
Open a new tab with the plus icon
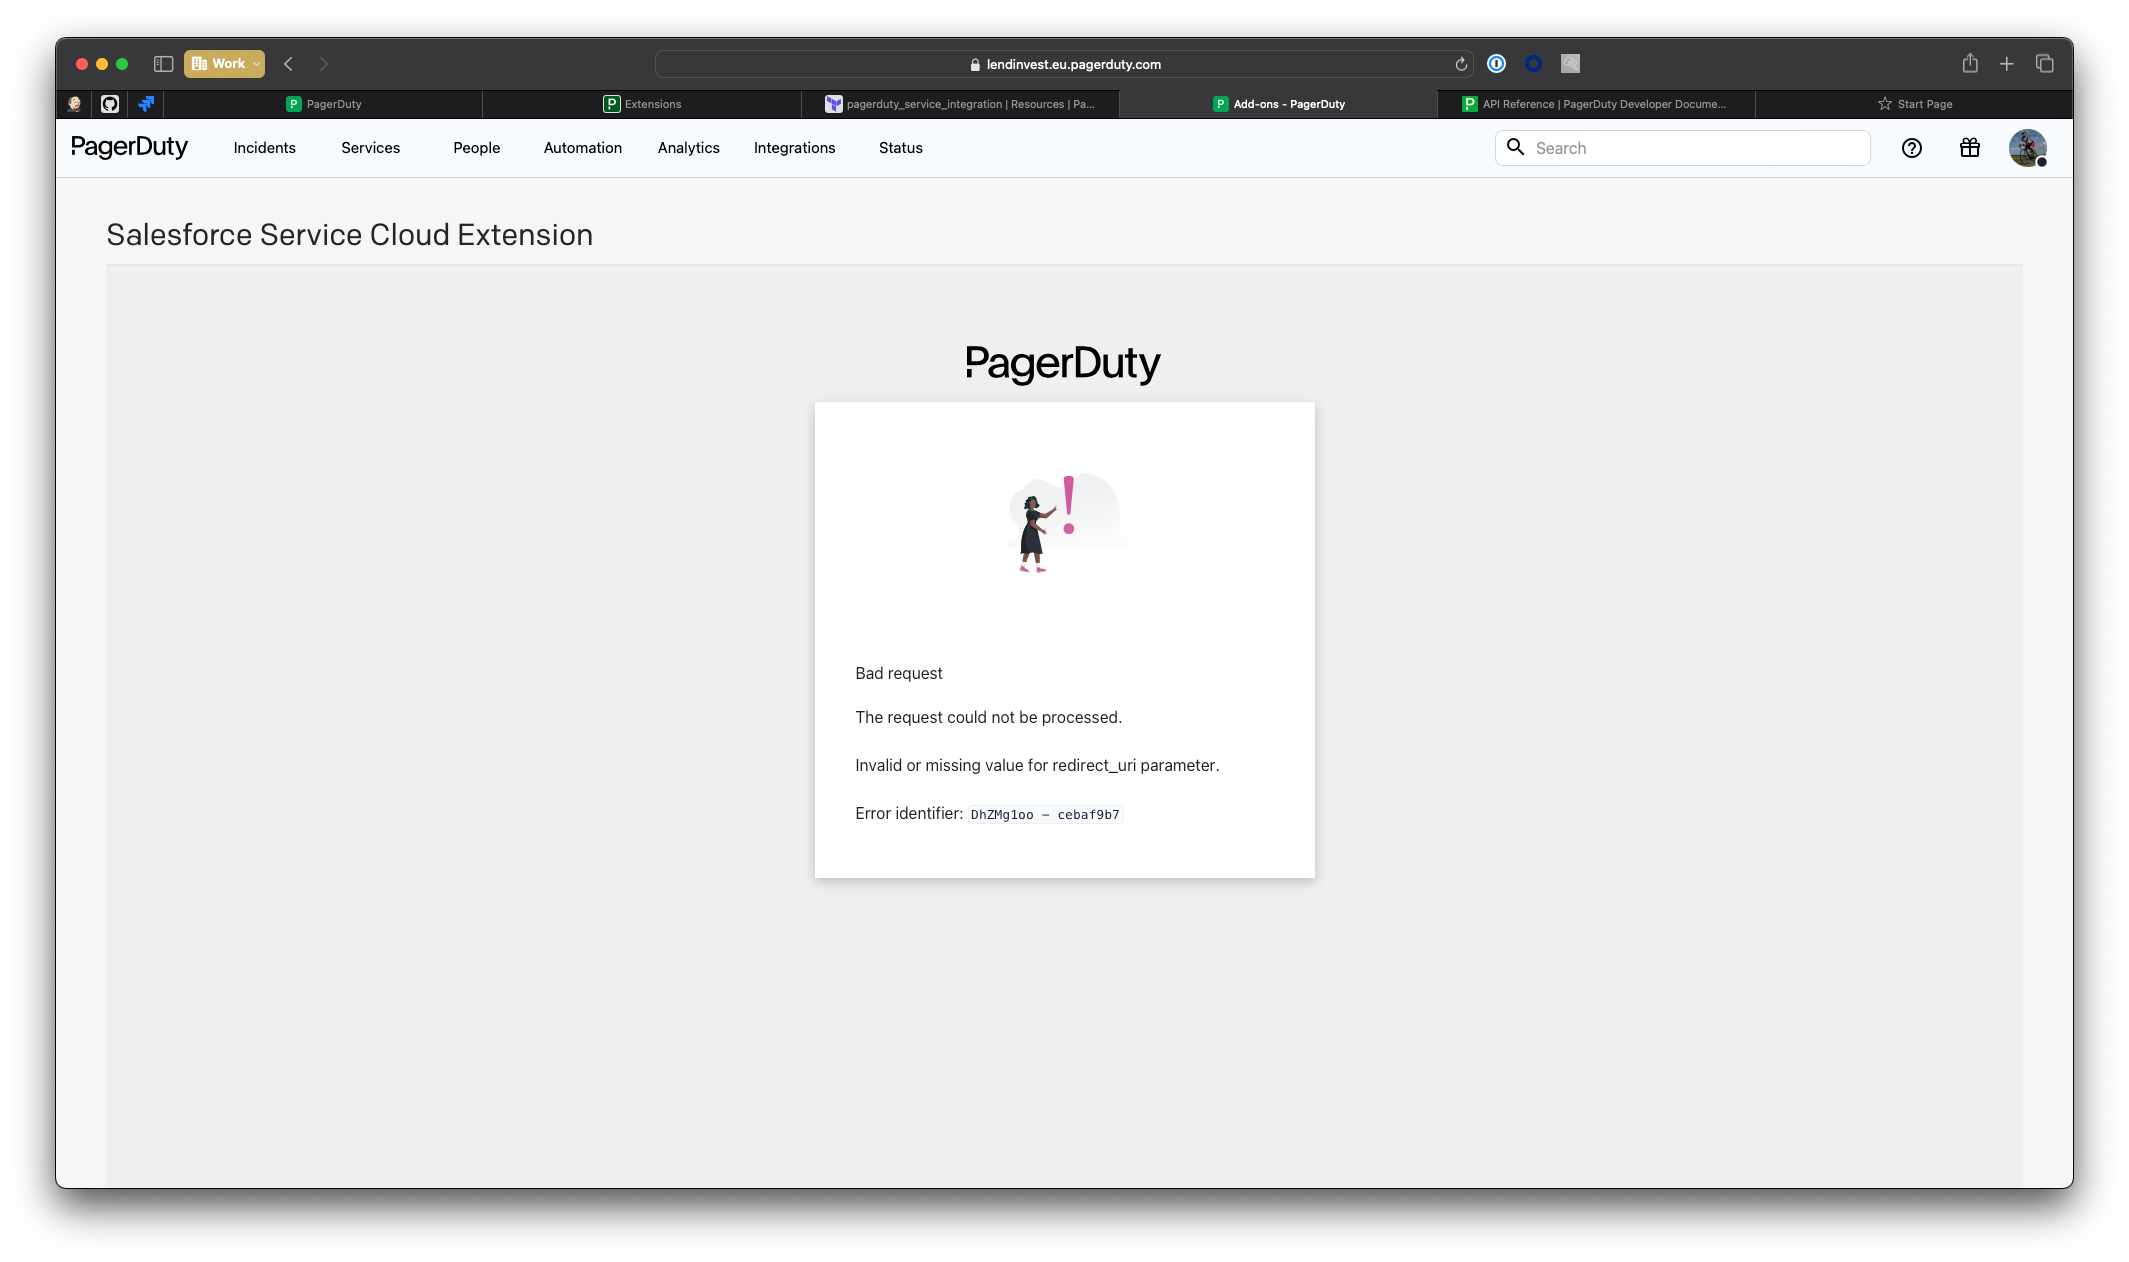coord(2006,64)
